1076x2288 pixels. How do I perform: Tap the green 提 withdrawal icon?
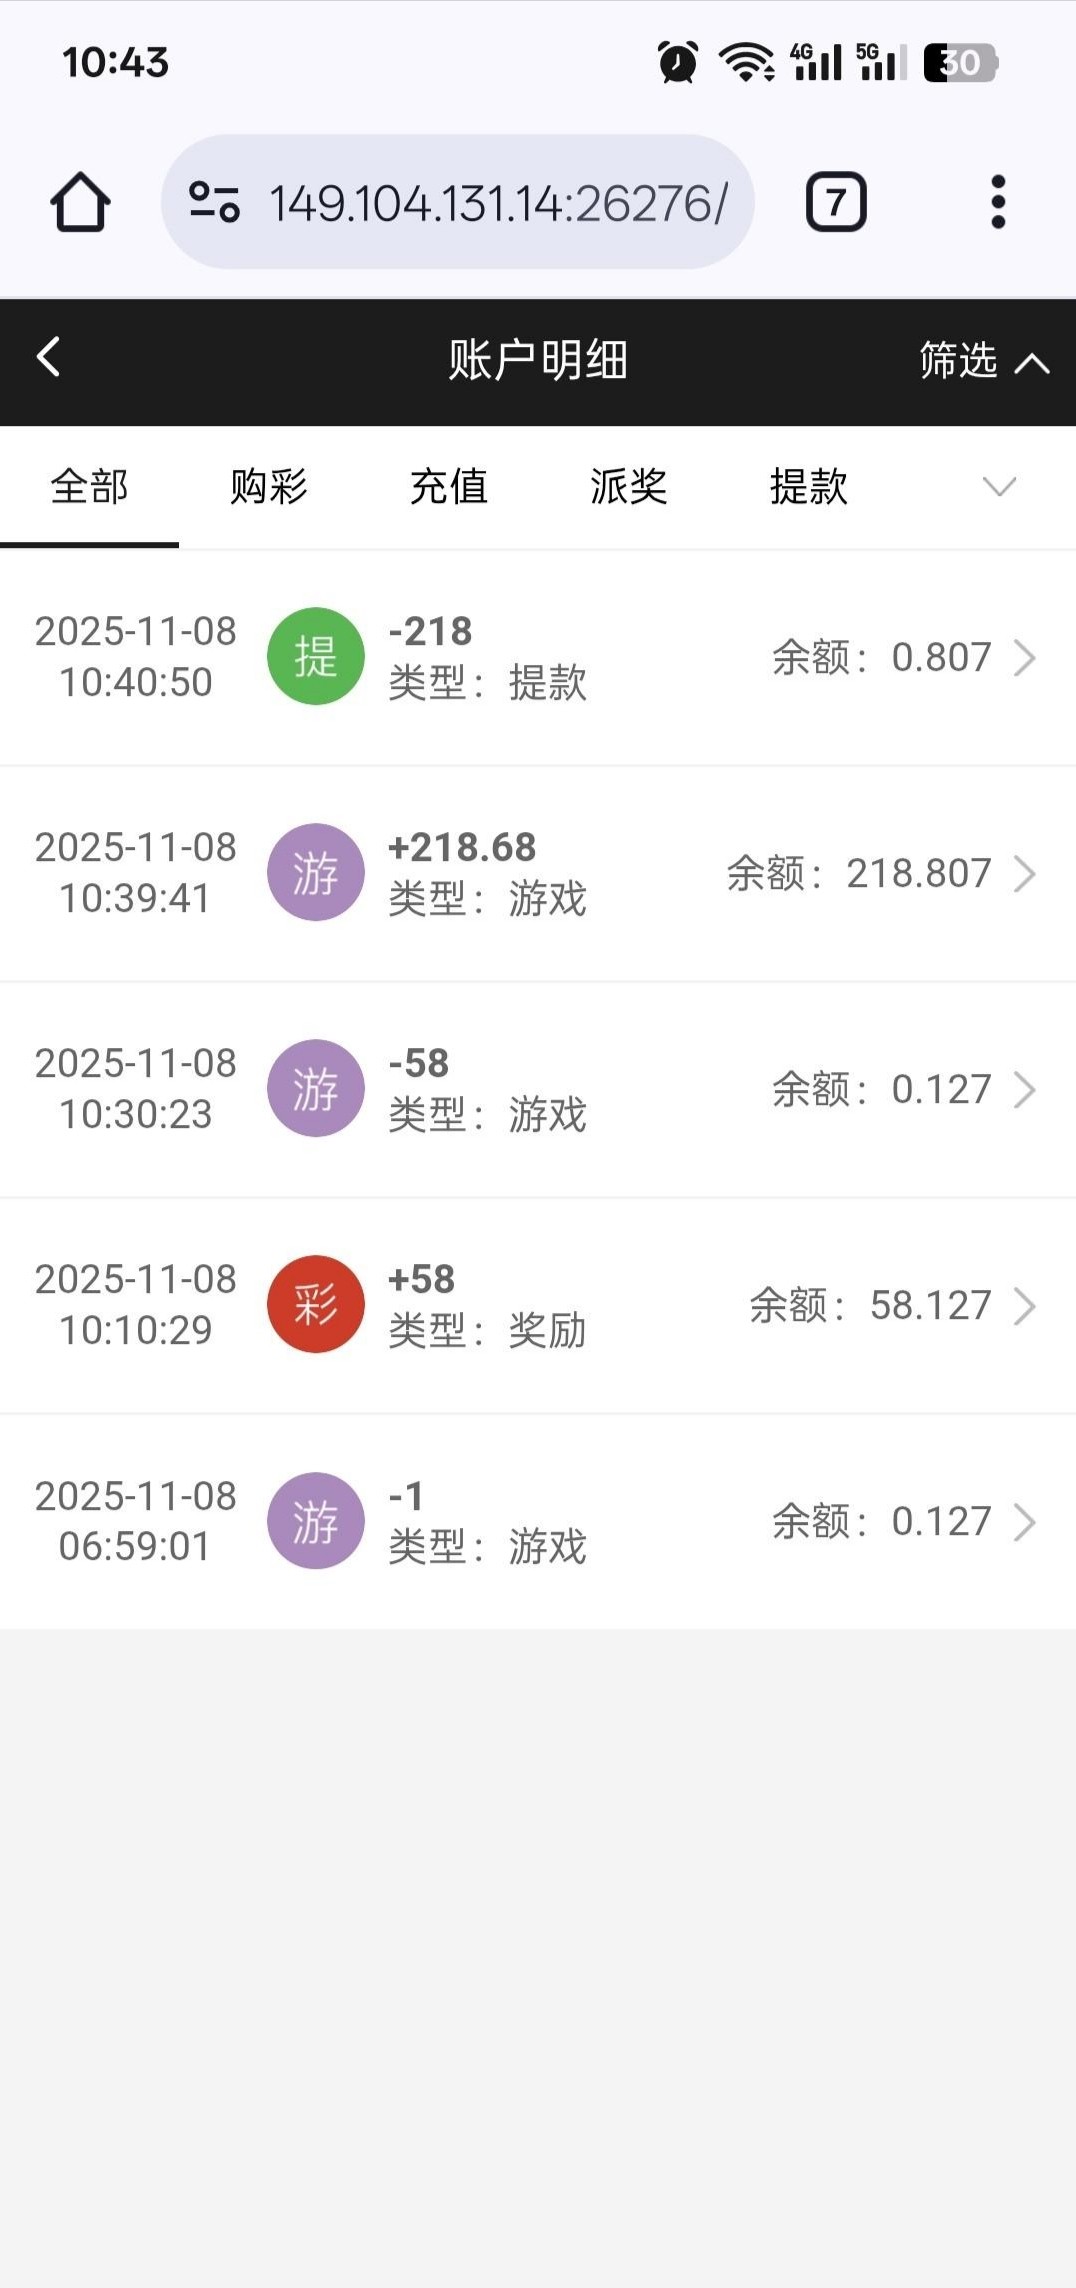tap(315, 656)
